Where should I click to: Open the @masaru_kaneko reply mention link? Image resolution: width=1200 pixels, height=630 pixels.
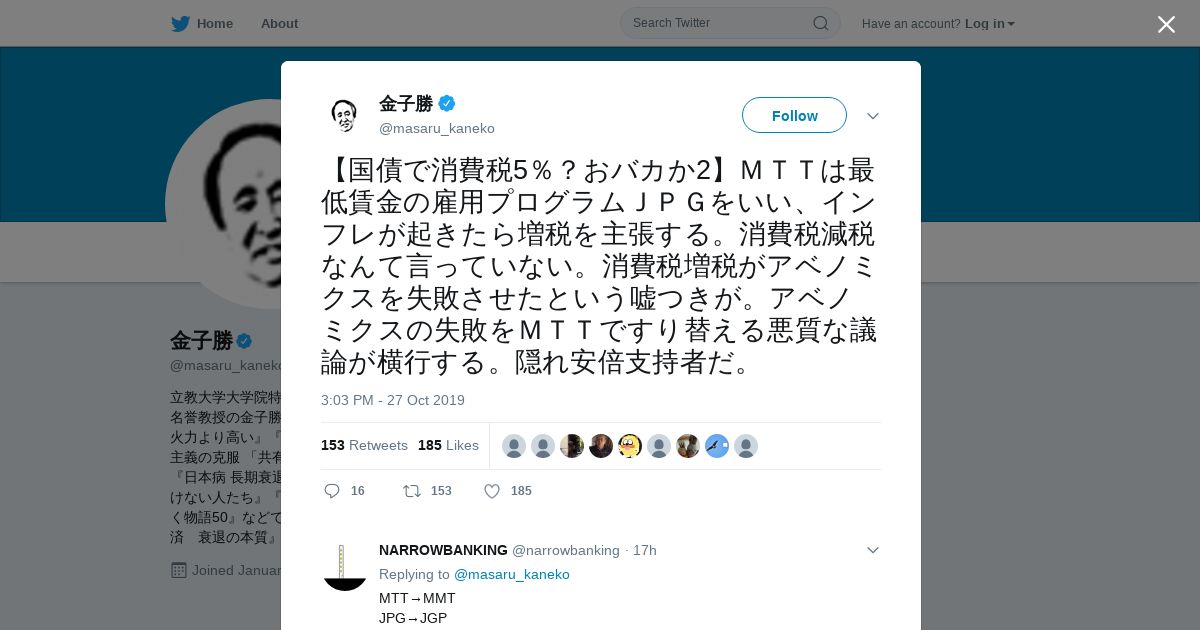pyautogui.click(x=512, y=574)
